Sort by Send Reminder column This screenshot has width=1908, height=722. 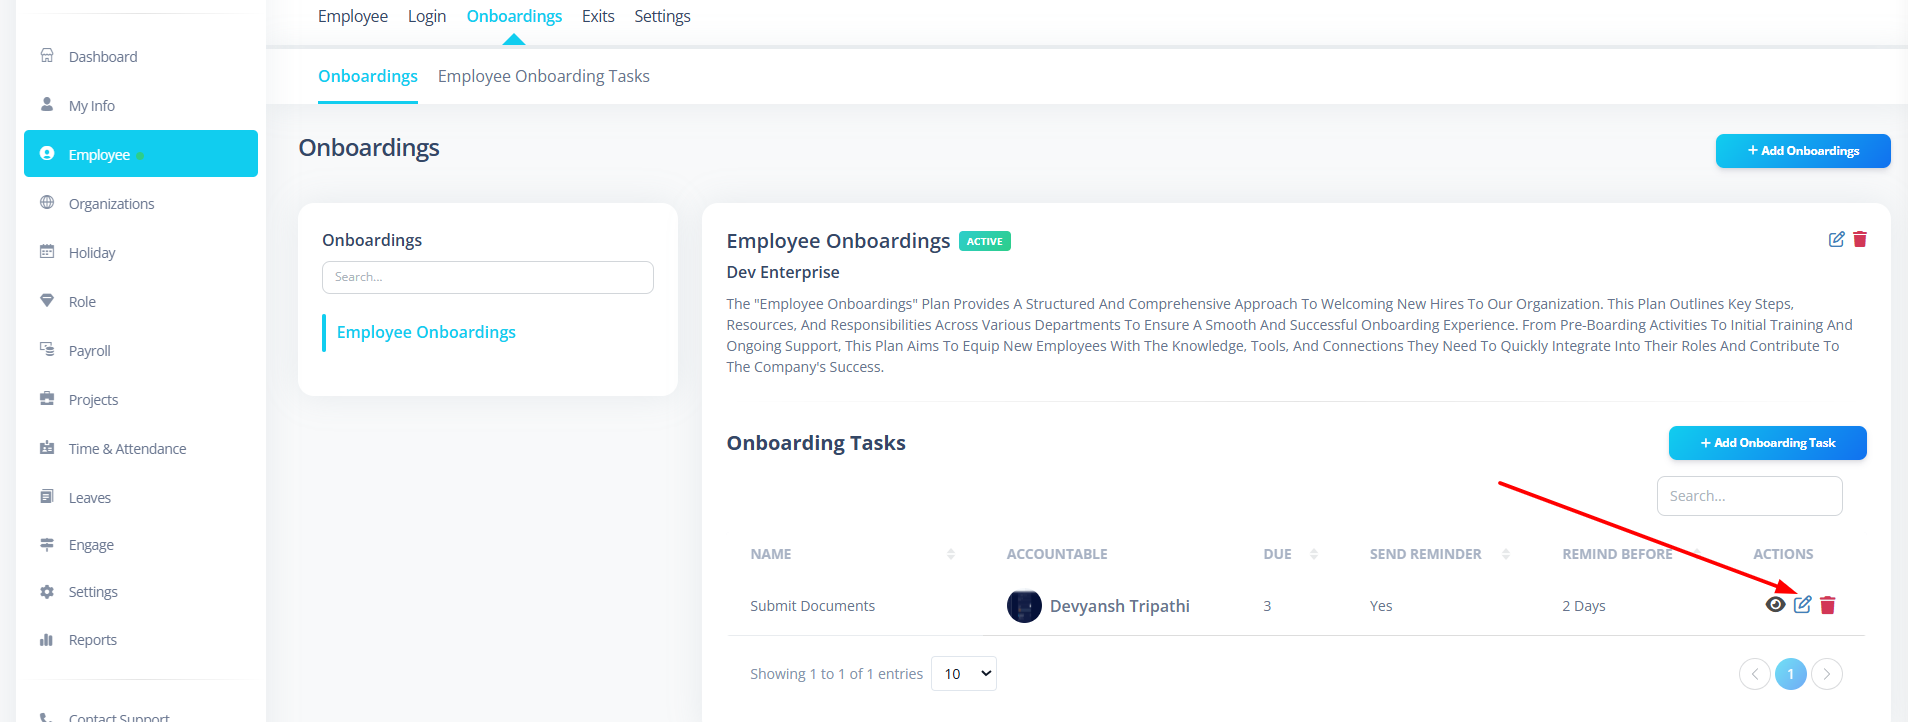coord(1506,554)
